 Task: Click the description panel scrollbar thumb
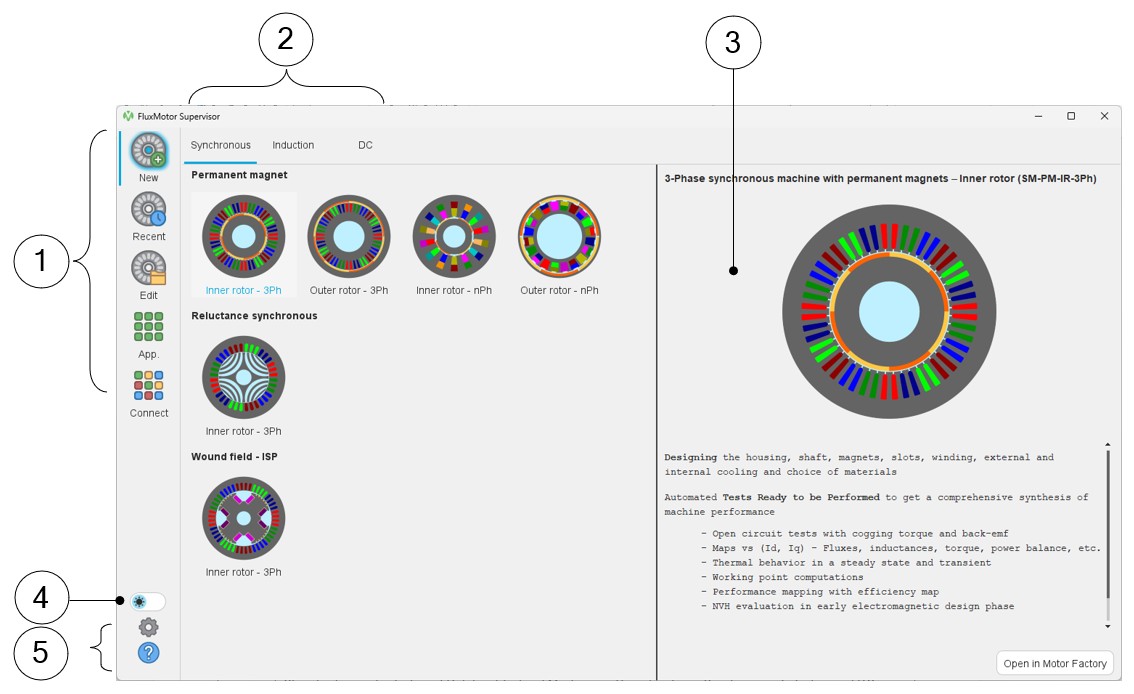[1107, 524]
